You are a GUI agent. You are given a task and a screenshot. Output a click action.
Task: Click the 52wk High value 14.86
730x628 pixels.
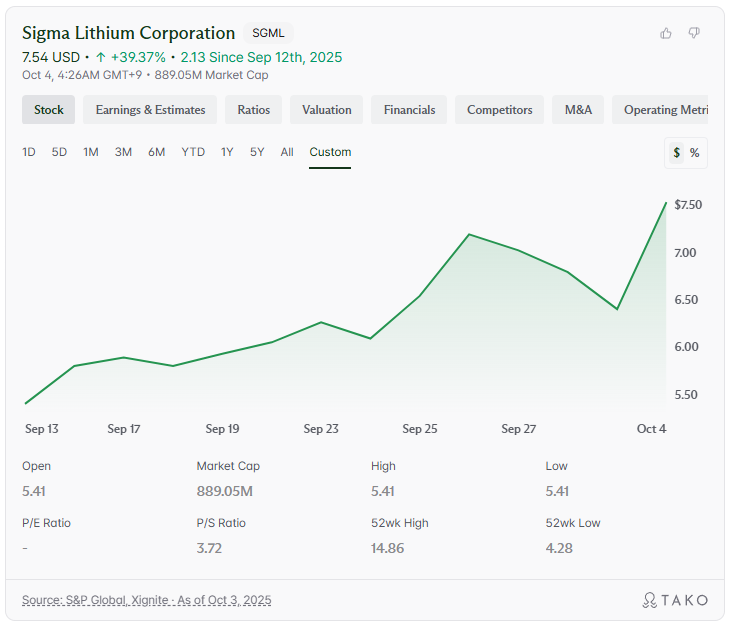[x=387, y=548]
